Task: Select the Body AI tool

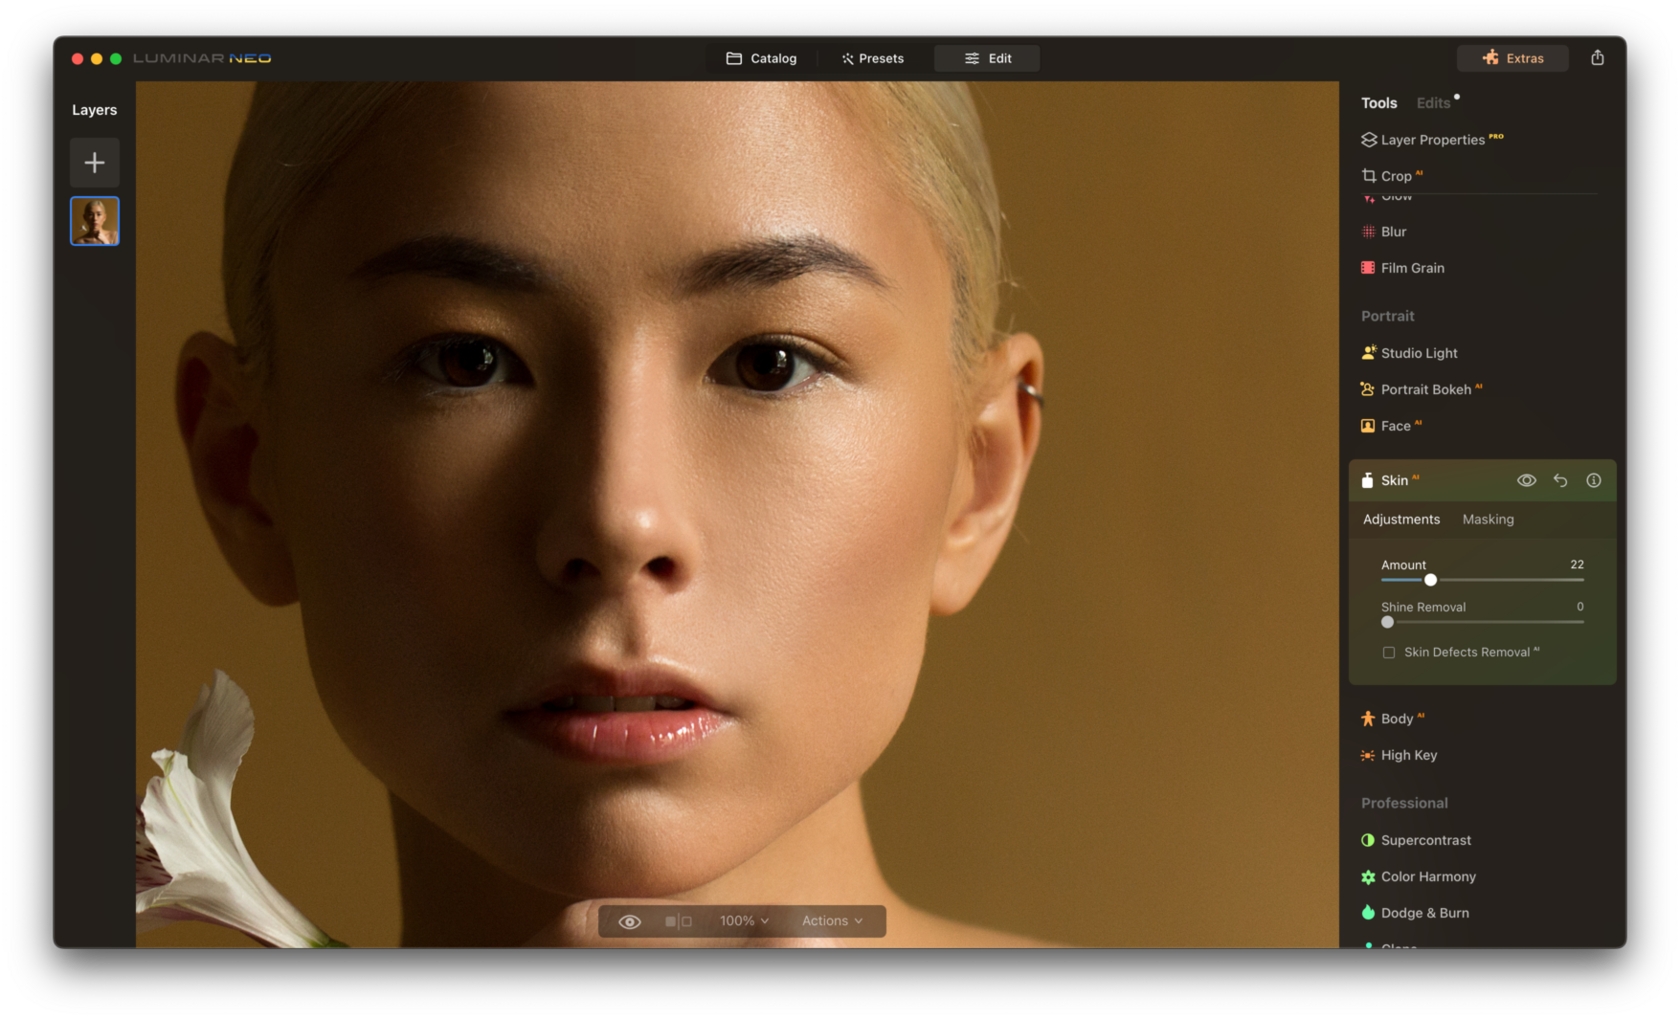Action: [x=1398, y=718]
